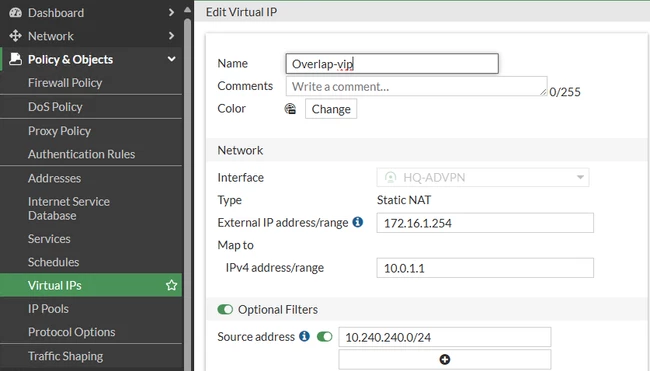
Task: Click the External IP field 172.16.1.254
Action: (485, 223)
